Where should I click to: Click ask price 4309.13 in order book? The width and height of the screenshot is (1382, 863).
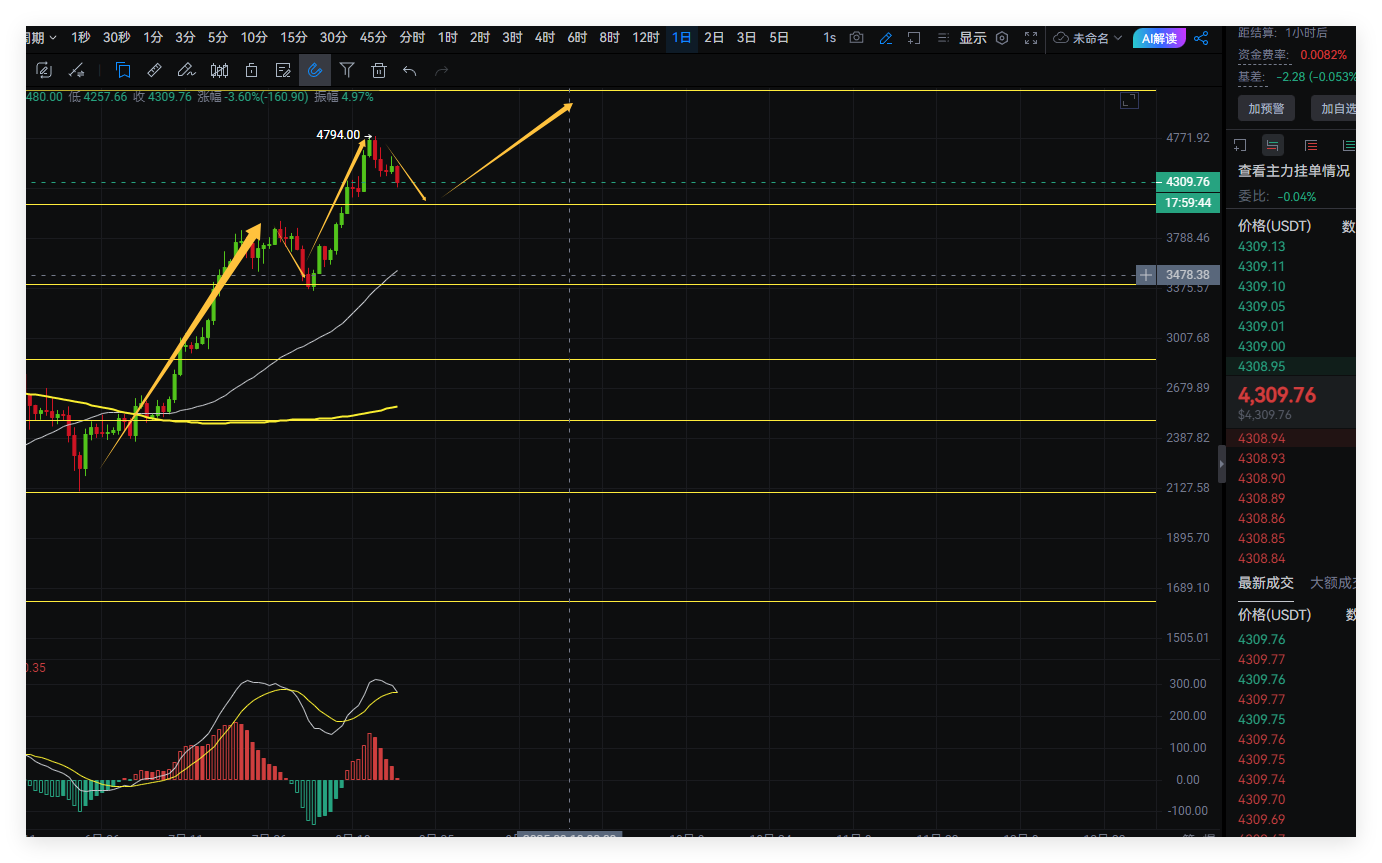[1262, 246]
